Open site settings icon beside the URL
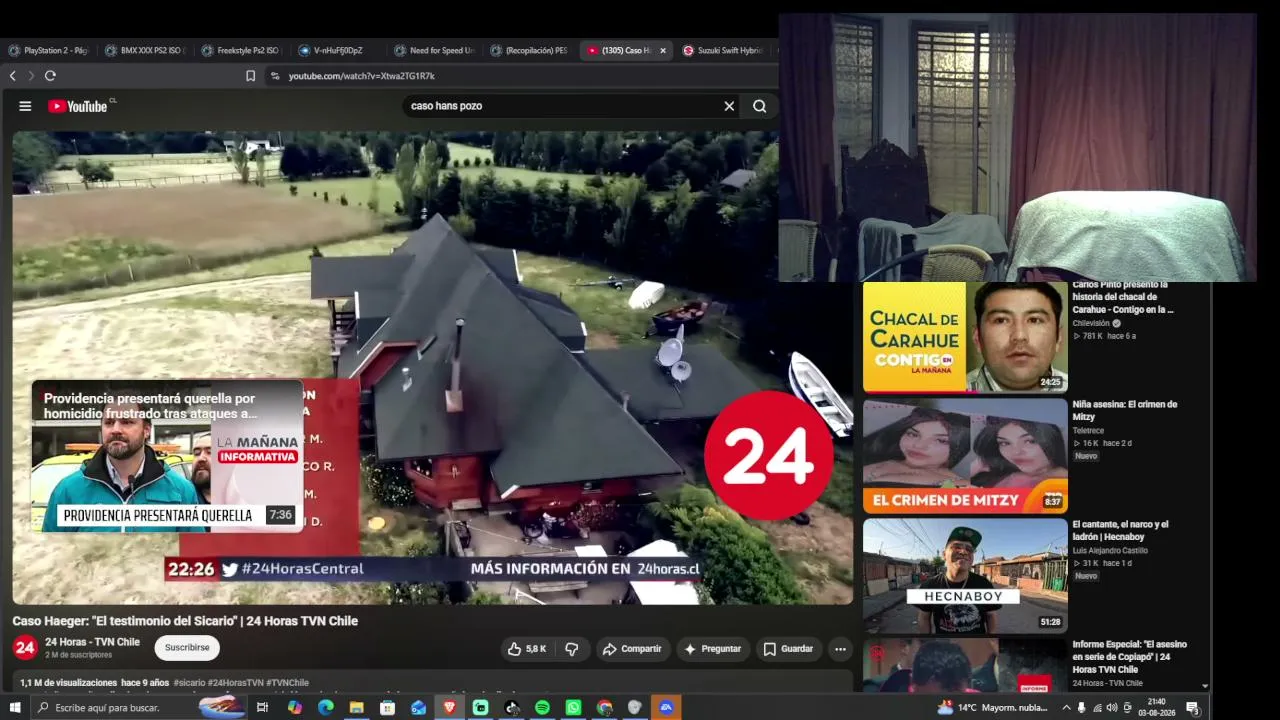This screenshot has height=720, width=1280. [275, 76]
